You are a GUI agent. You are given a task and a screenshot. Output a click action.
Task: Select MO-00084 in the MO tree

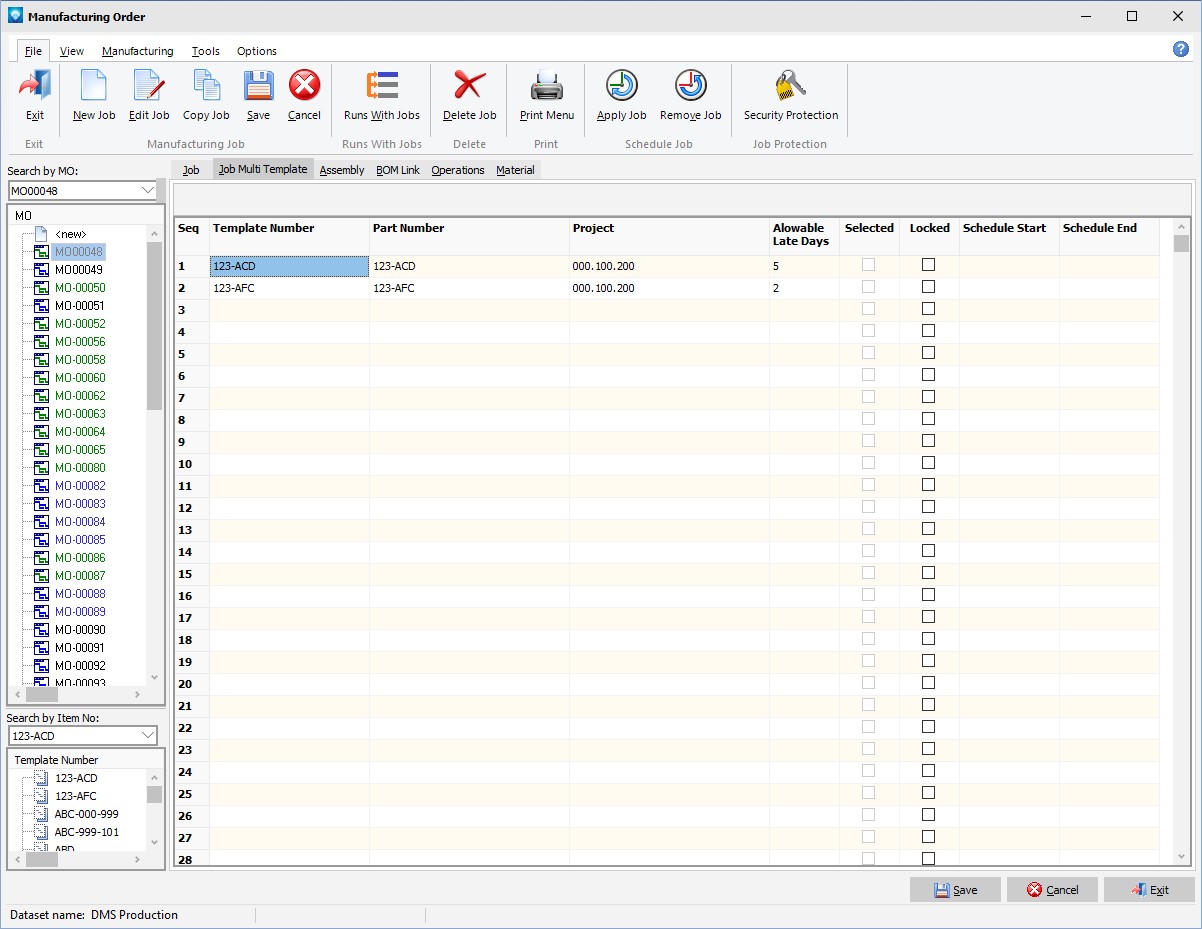click(80, 522)
